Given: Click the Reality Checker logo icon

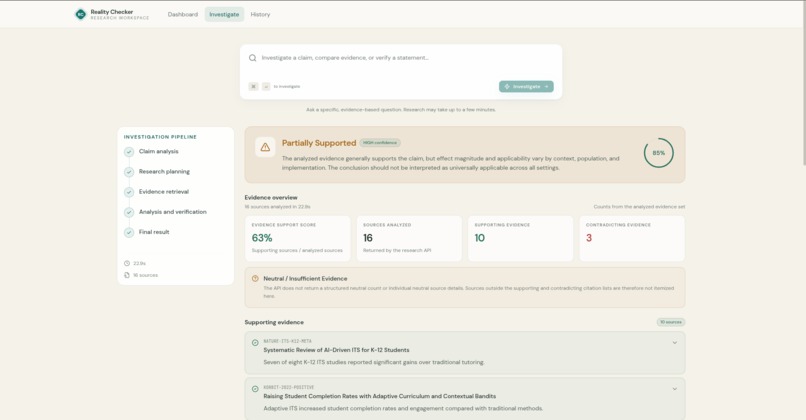Looking at the screenshot, I should [80, 14].
